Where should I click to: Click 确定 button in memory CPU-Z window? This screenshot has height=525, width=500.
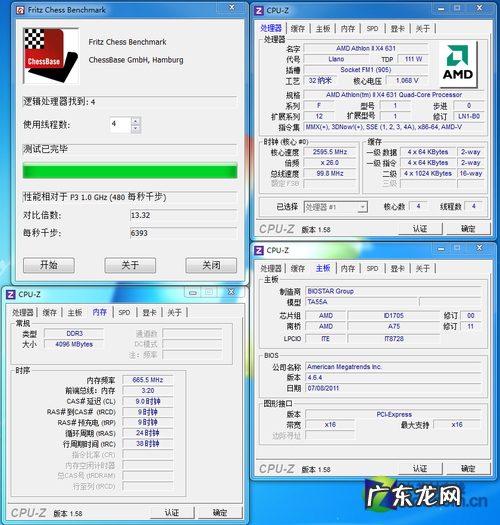click(x=220, y=513)
